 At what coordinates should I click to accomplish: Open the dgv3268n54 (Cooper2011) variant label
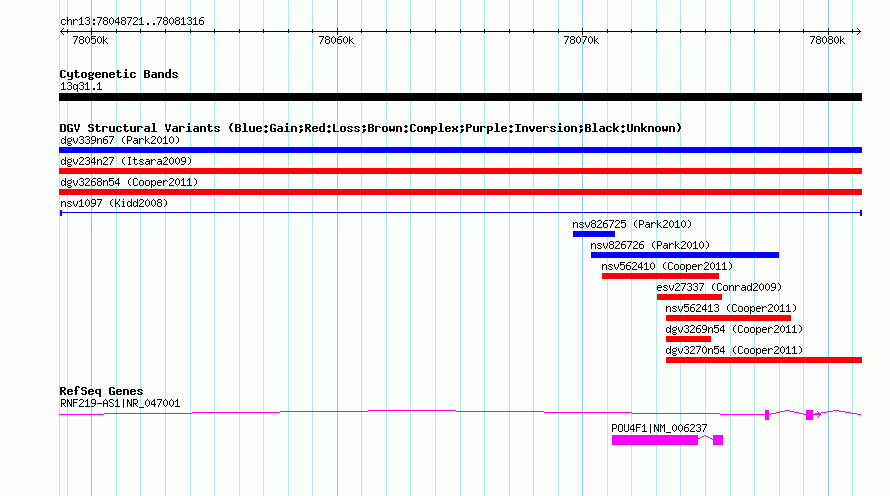(x=129, y=182)
